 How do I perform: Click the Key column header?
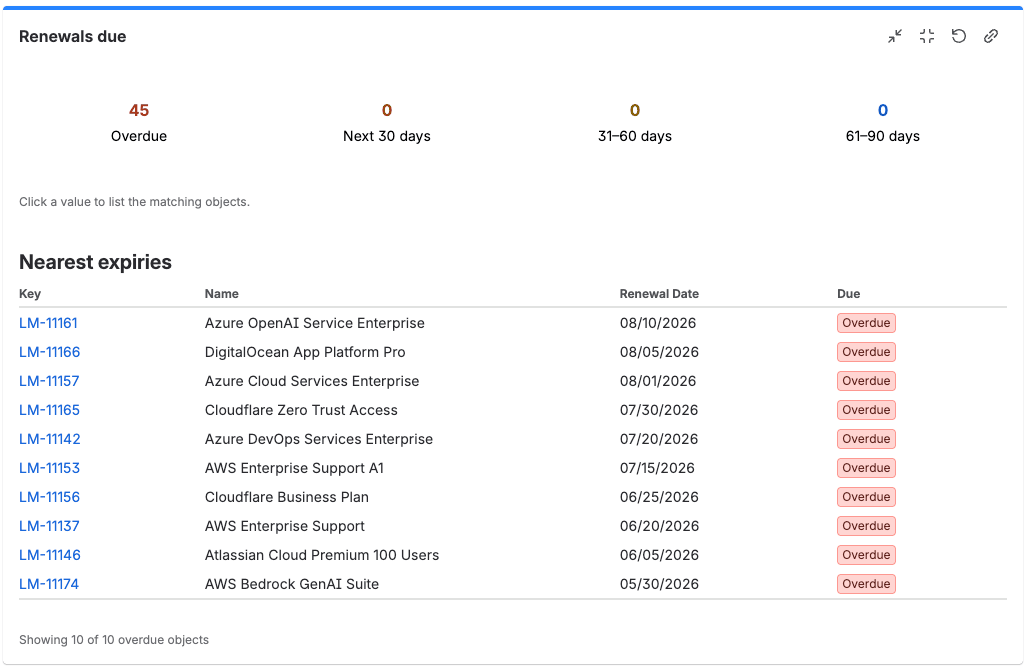click(30, 294)
